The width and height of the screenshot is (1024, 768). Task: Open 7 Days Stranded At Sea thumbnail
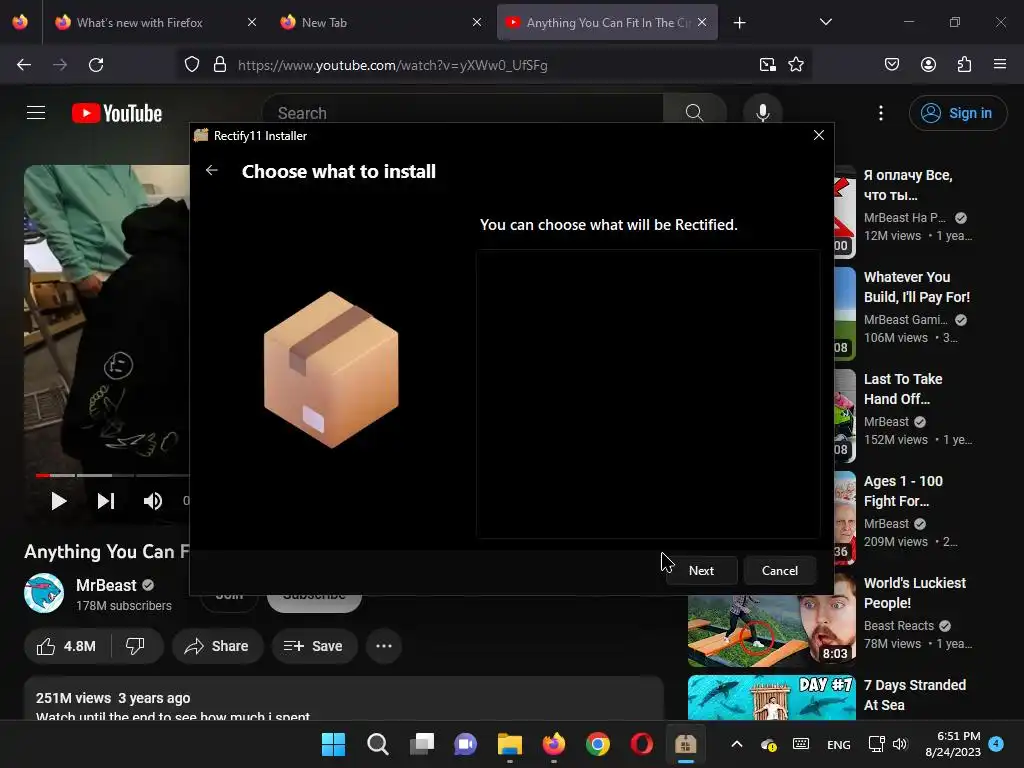tap(771, 697)
